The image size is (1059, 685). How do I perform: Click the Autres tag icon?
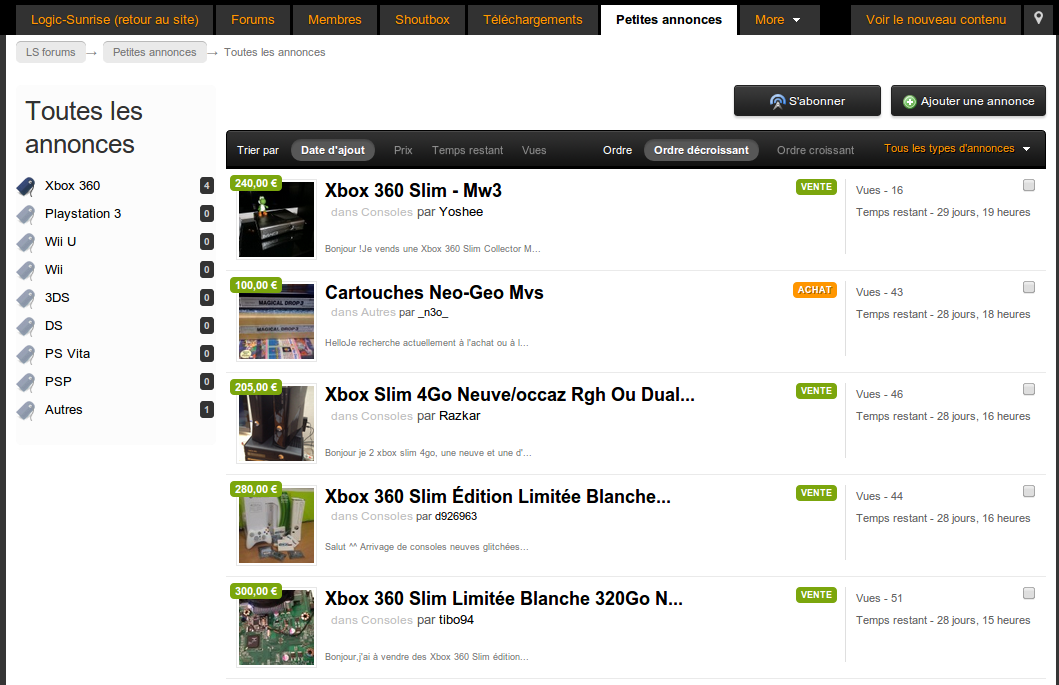point(26,411)
